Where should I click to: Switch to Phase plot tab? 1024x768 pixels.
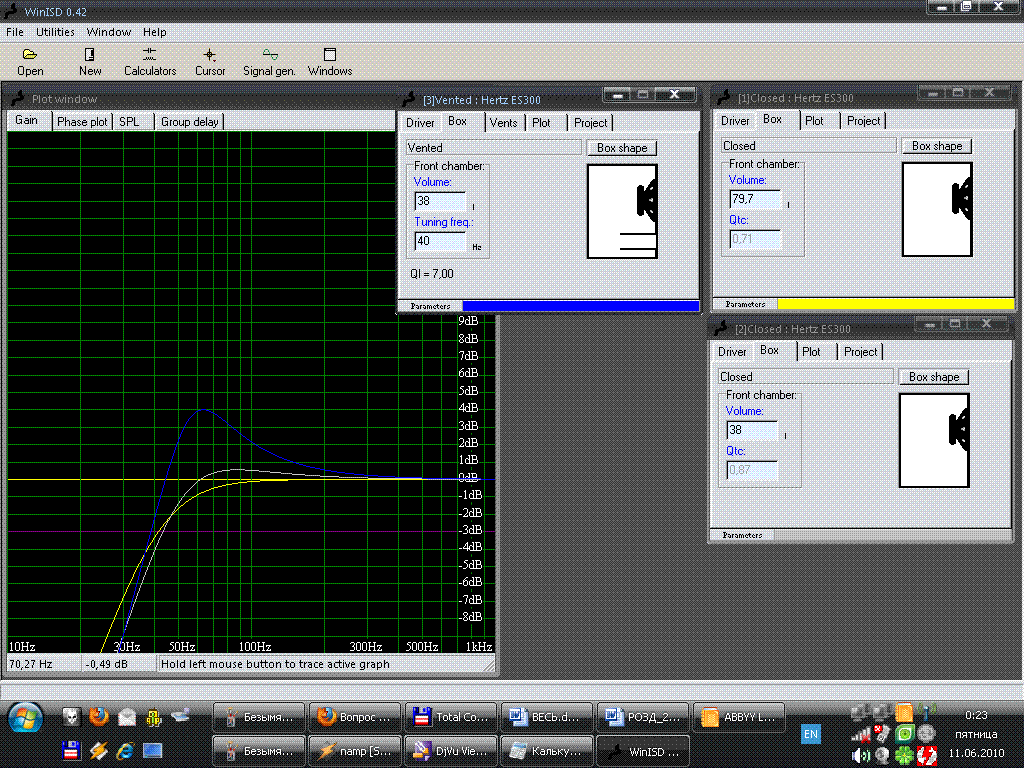82,122
